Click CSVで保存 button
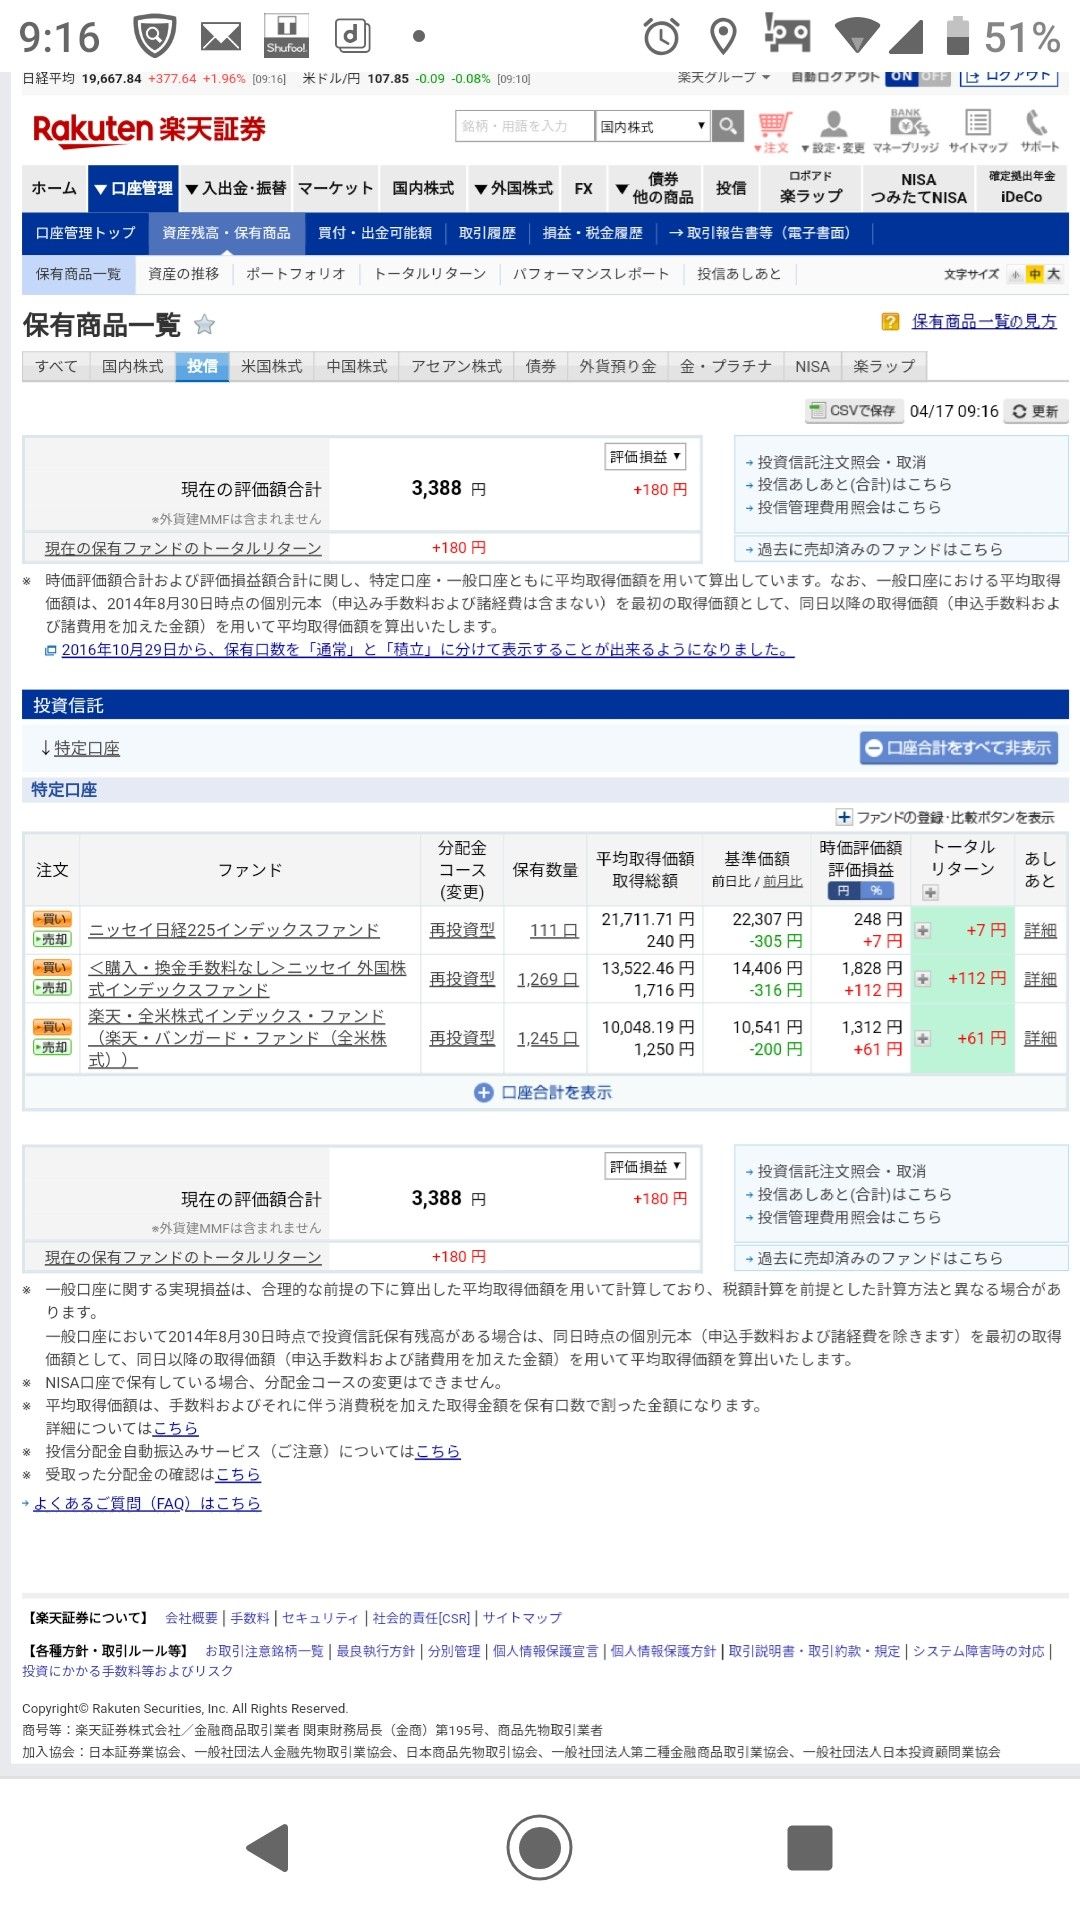The width and height of the screenshot is (1080, 1920). coord(852,411)
